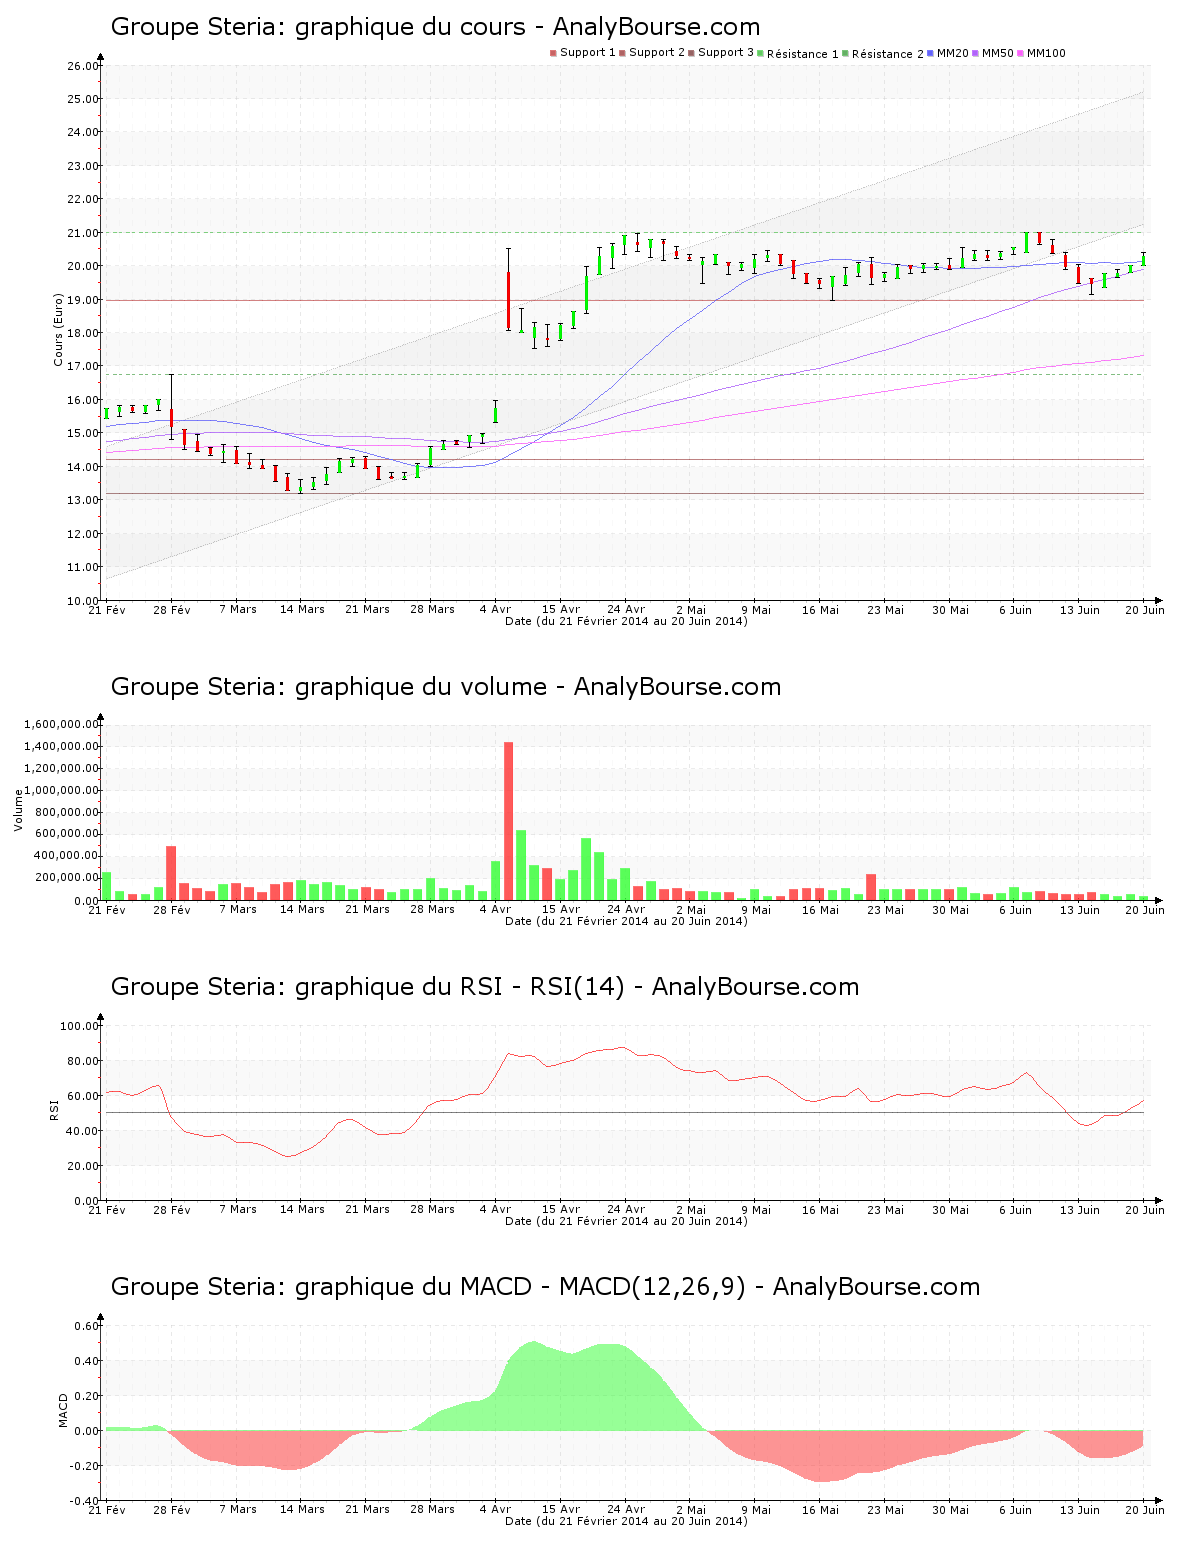1200x1550 pixels.
Task: Click the 100.00 value on RSI axis
Action: tap(79, 1026)
